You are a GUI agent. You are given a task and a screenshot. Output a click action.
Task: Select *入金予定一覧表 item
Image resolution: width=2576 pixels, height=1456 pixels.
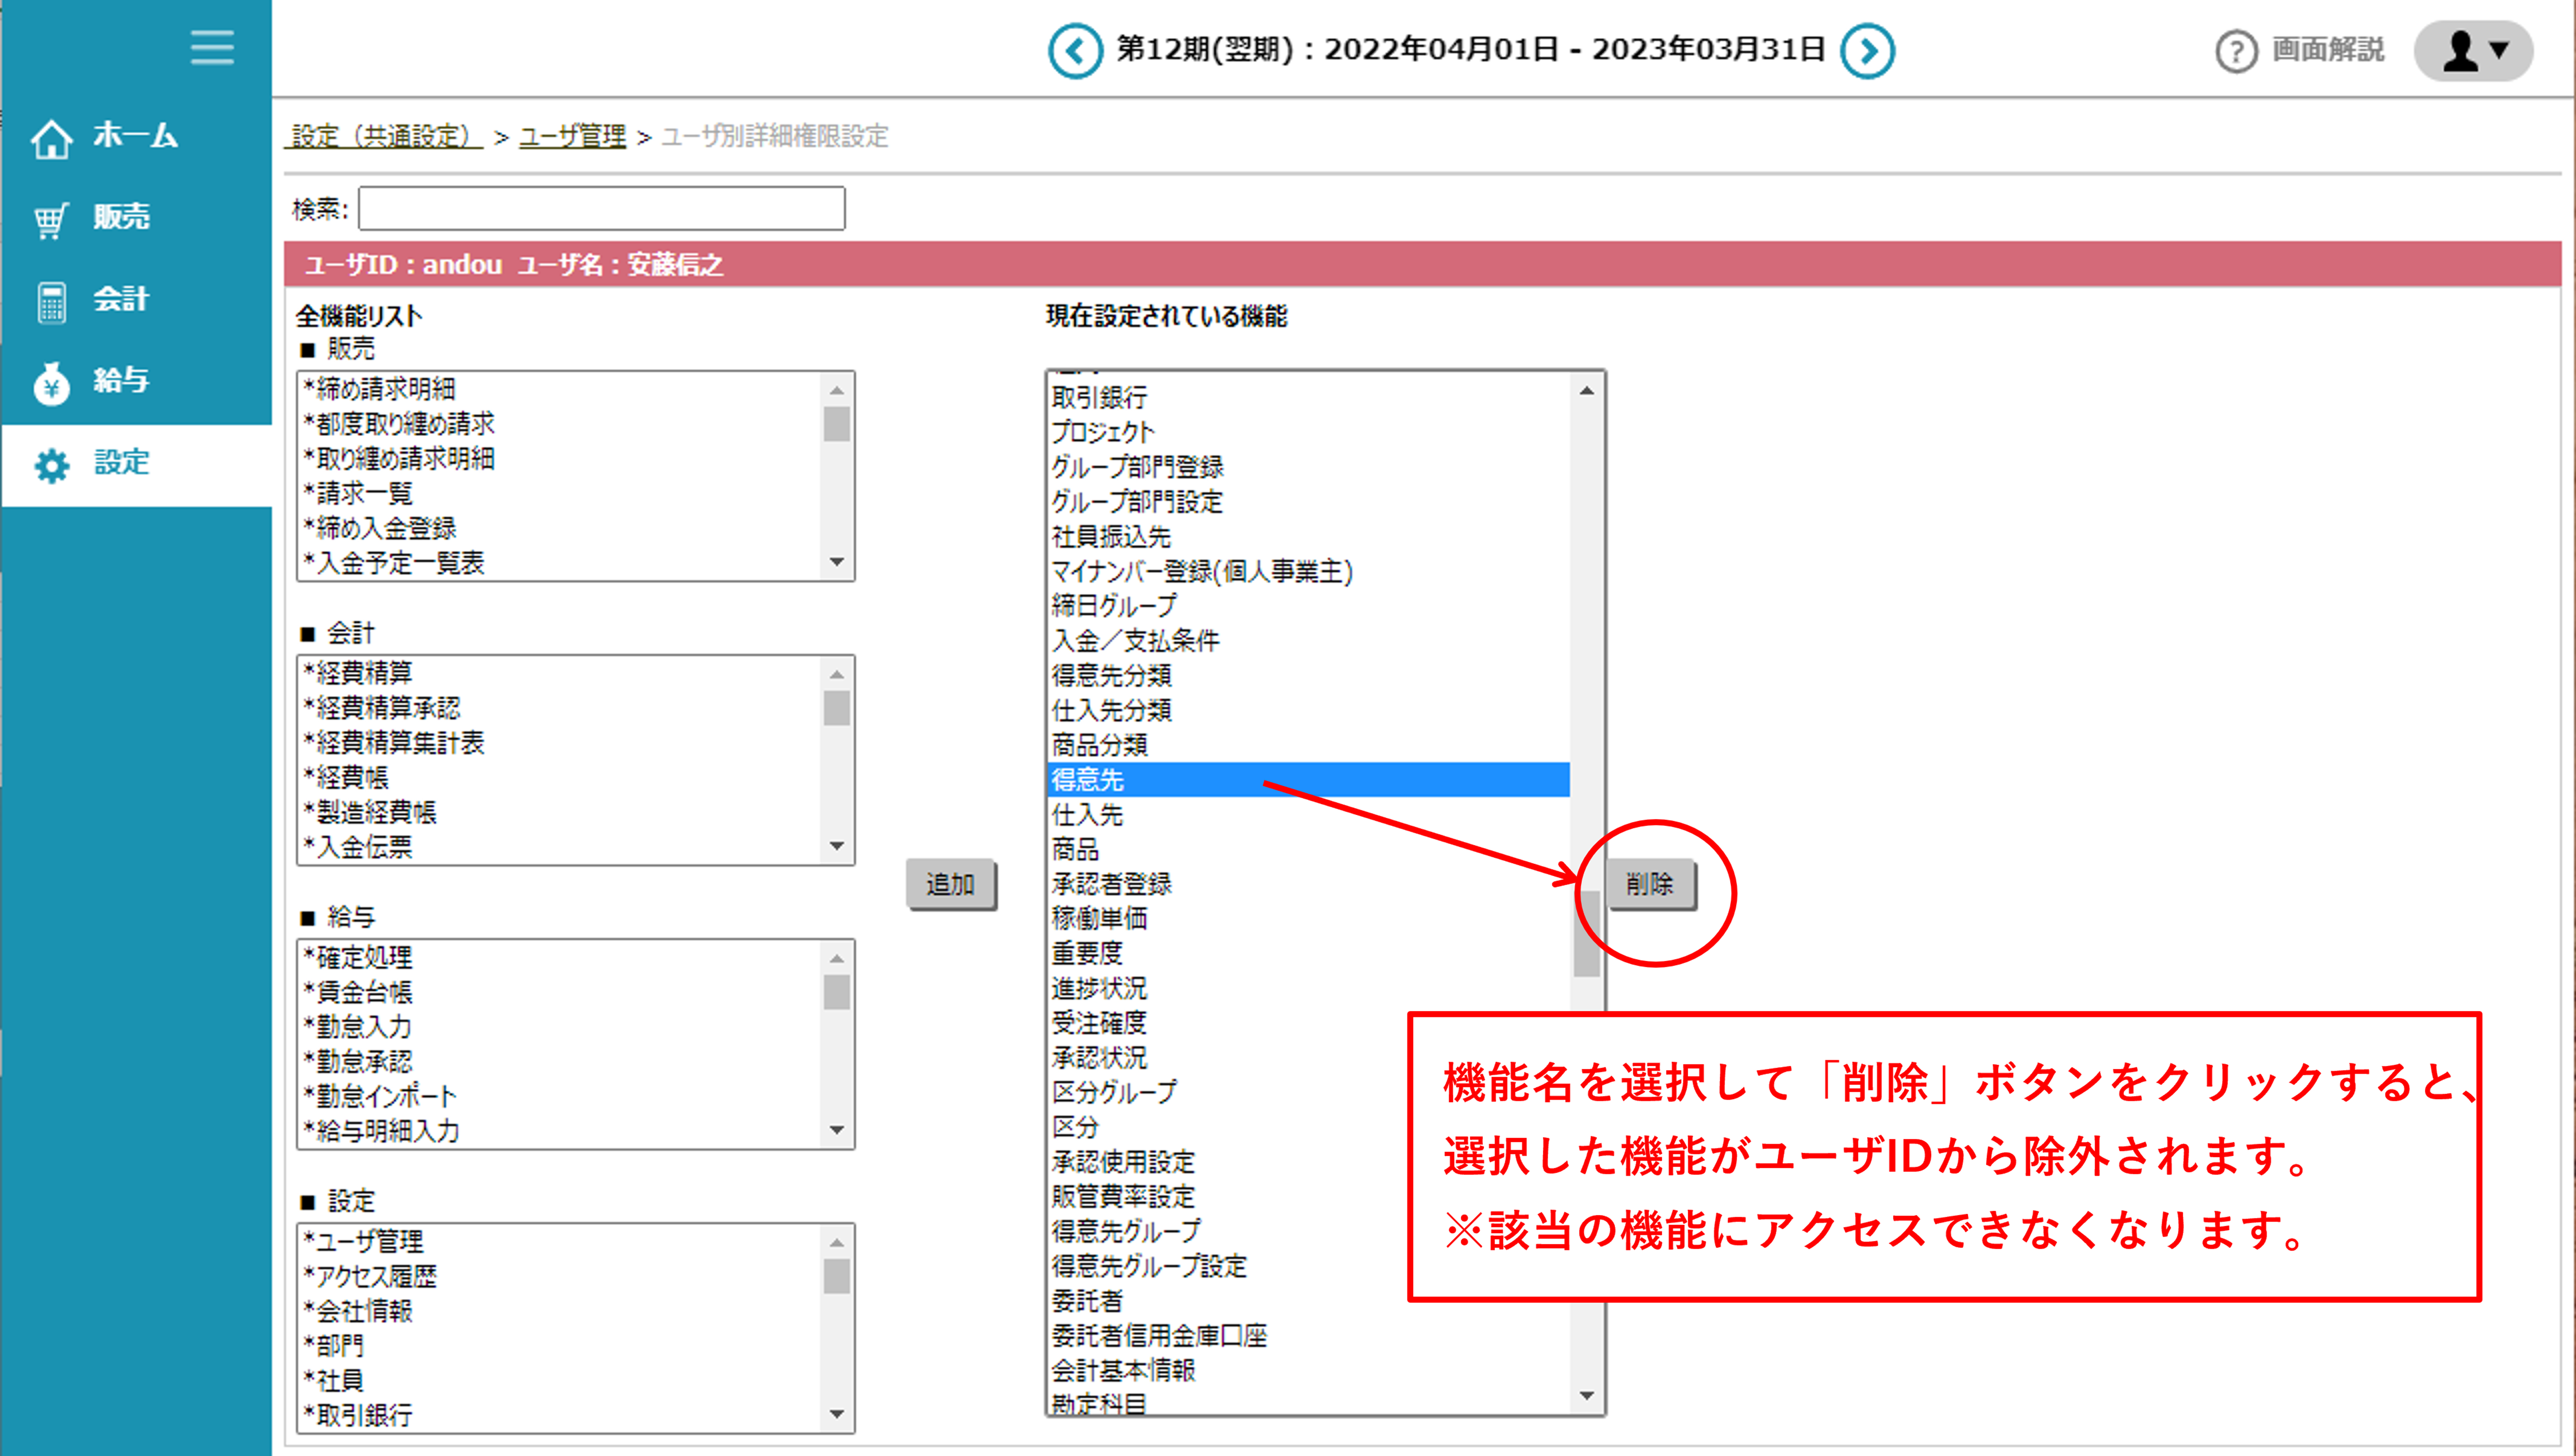point(560,563)
